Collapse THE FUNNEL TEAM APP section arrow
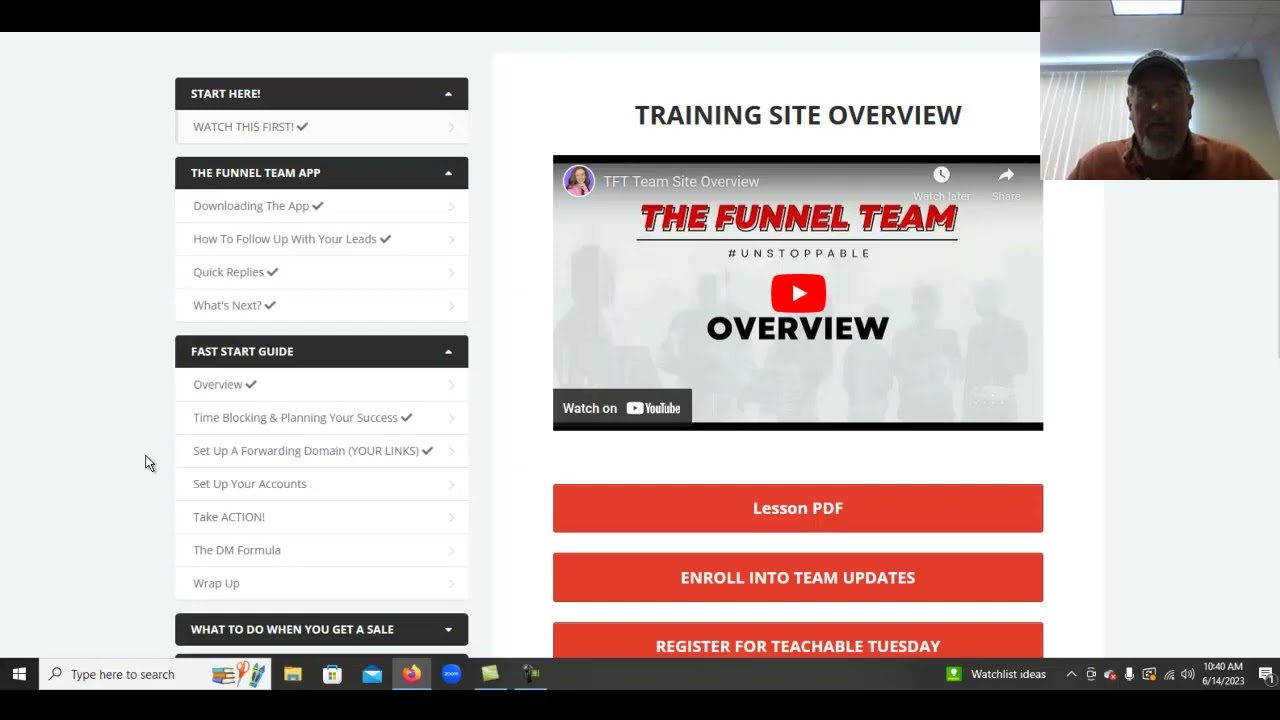The image size is (1280, 720). [448, 173]
